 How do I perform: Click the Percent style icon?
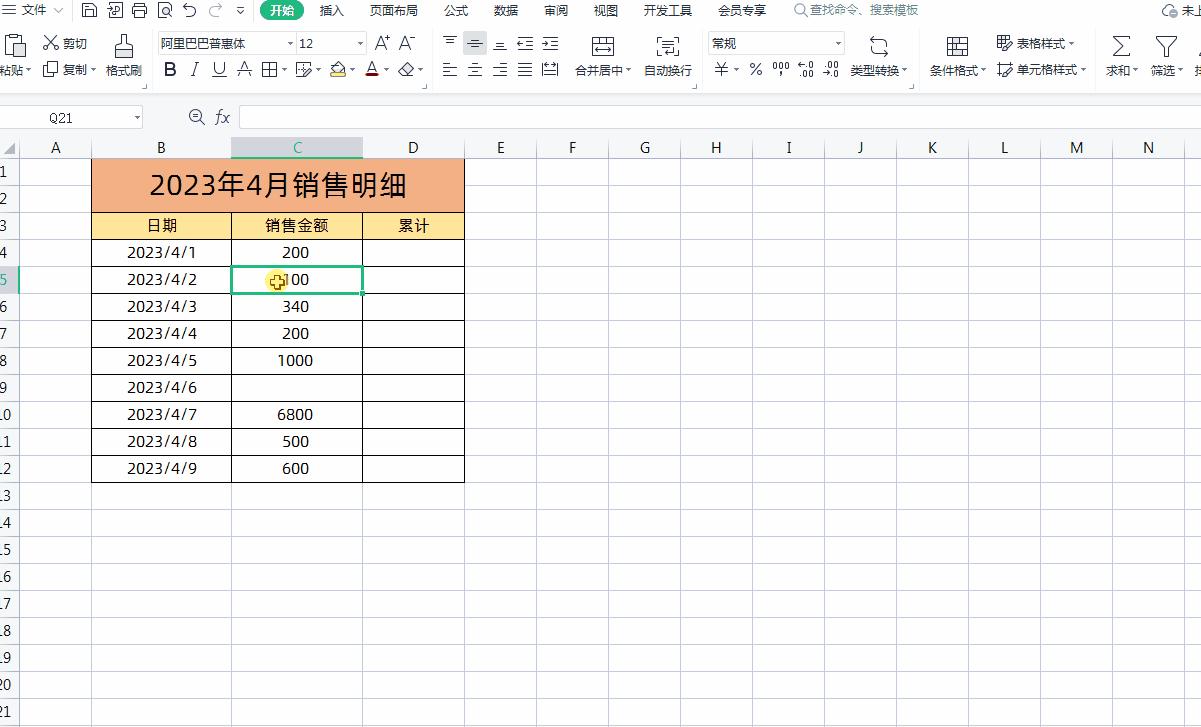pos(756,70)
